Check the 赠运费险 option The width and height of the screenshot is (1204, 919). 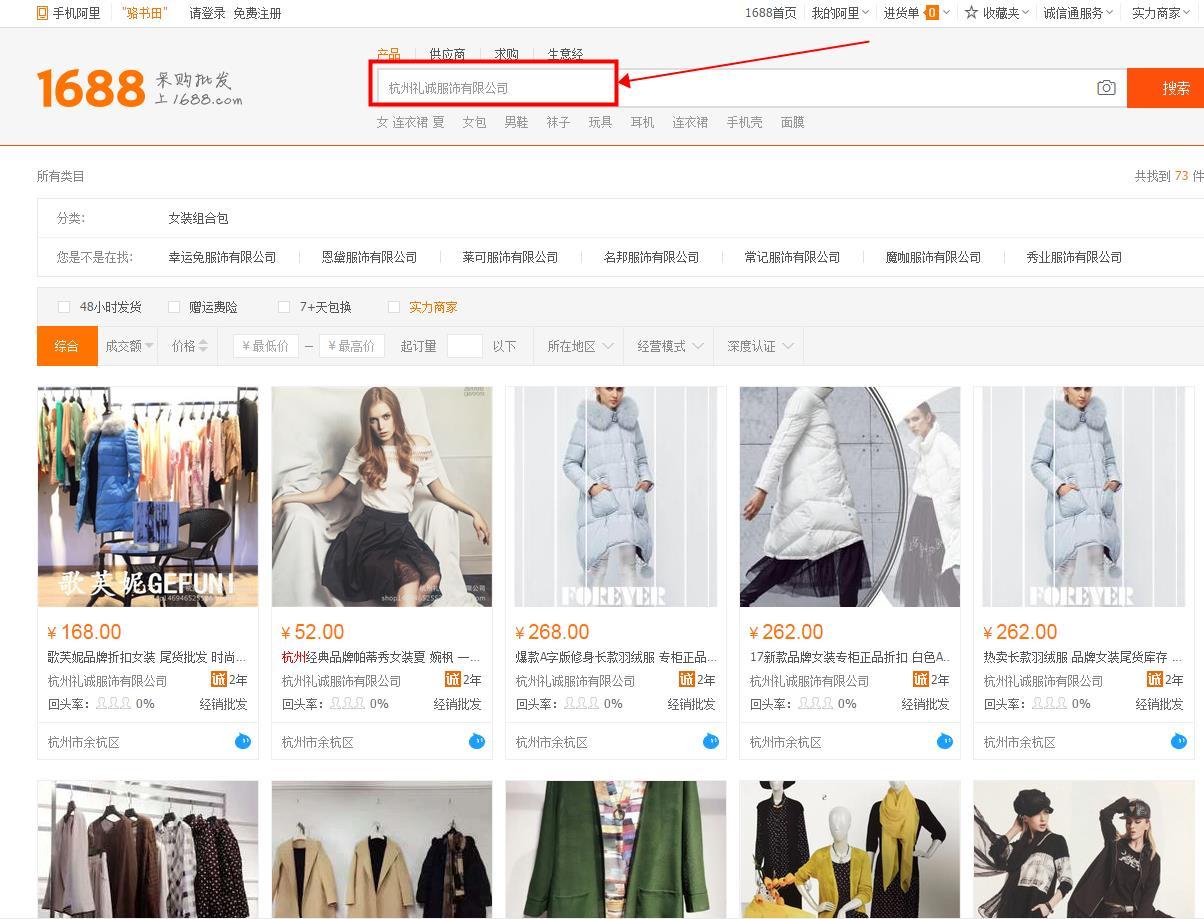[174, 307]
